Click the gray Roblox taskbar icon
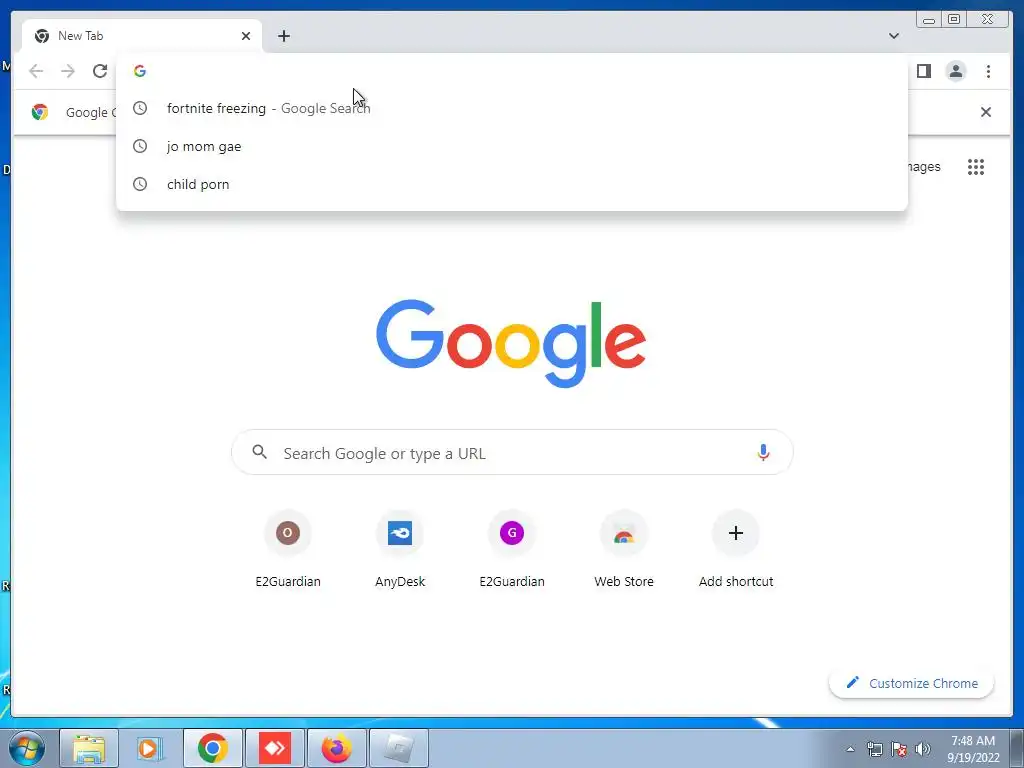The width and height of the screenshot is (1024, 768). click(399, 748)
